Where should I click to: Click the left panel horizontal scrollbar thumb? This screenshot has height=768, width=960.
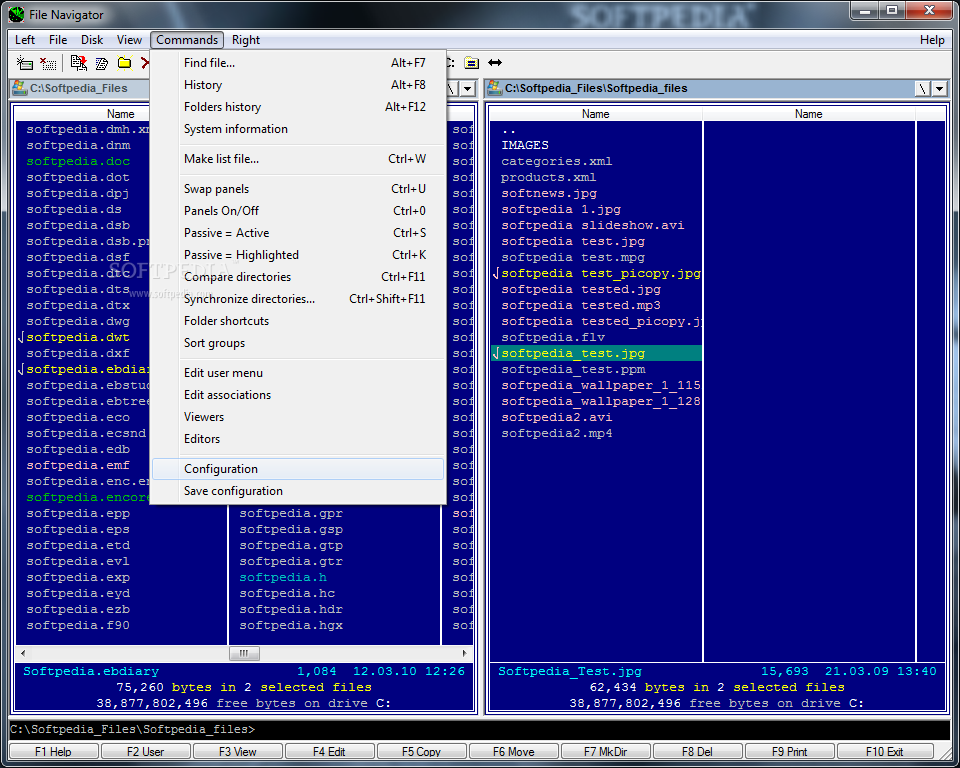click(244, 653)
